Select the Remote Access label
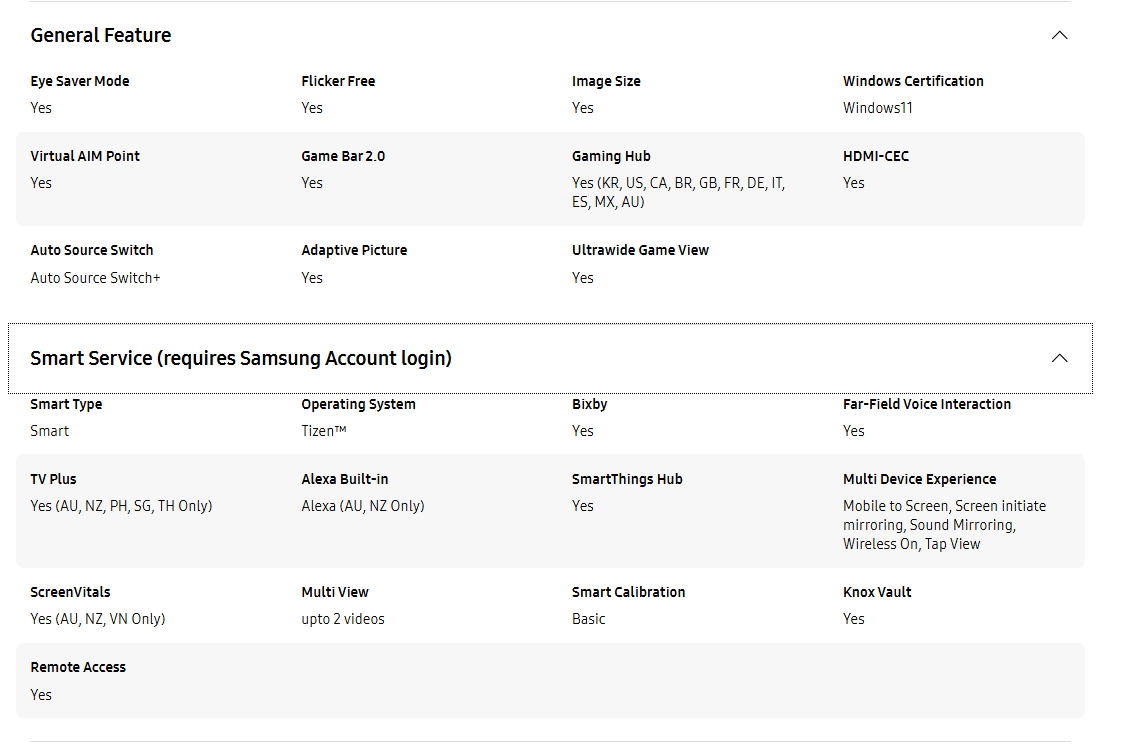Image resolution: width=1128 pixels, height=744 pixels. tap(78, 667)
